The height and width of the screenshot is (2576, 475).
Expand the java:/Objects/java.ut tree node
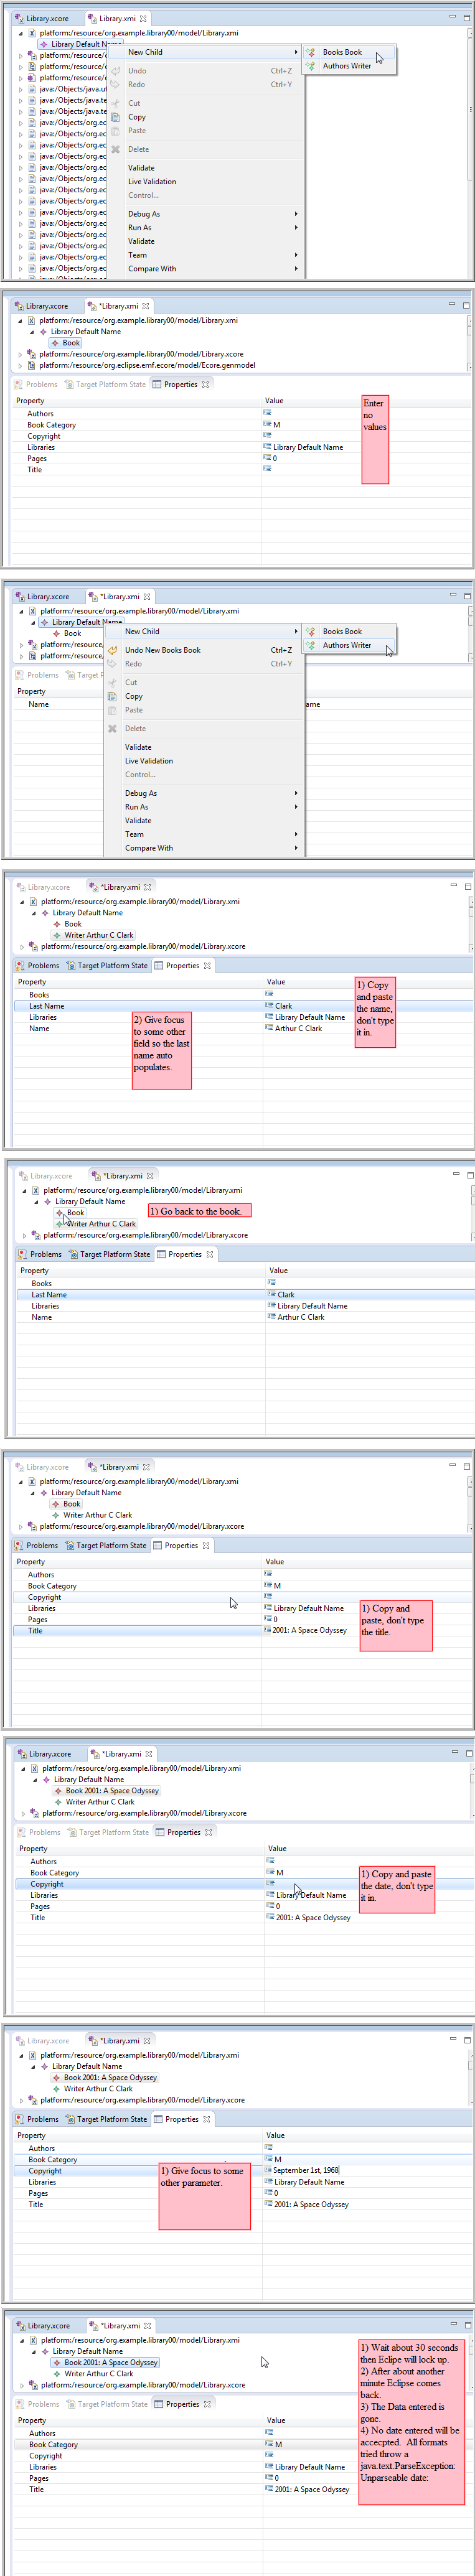coord(20,89)
